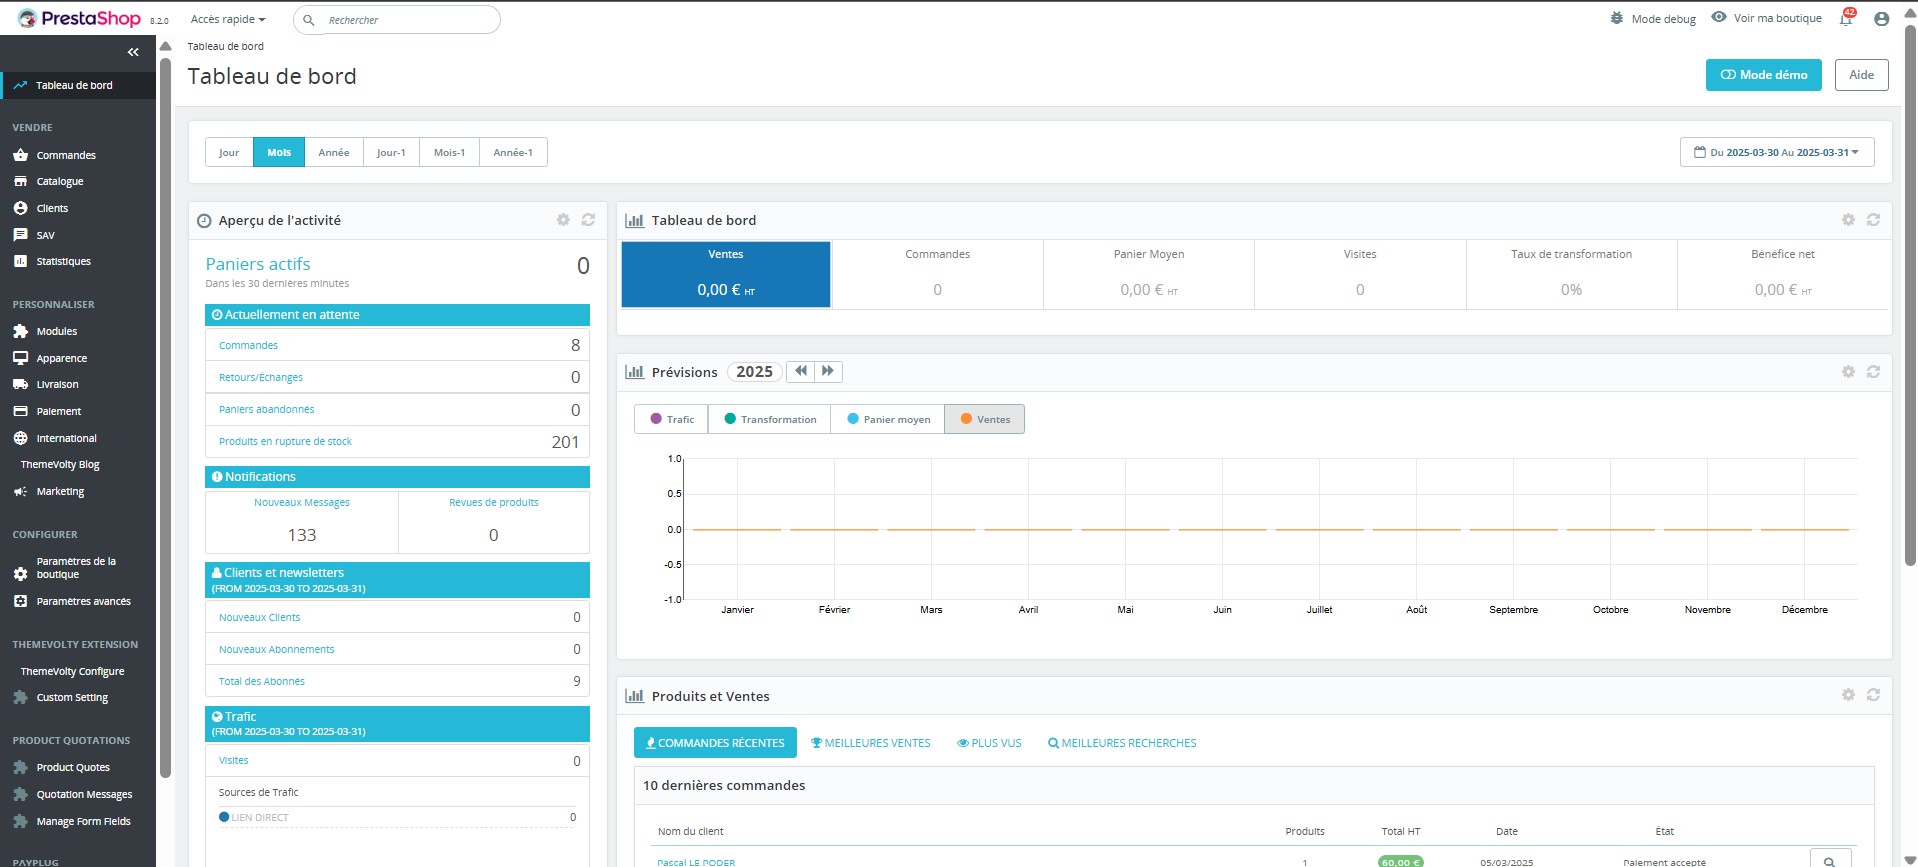Viewport: 1918px width, 867px height.
Task: Open the date range picker dropdown
Action: [1776, 153]
